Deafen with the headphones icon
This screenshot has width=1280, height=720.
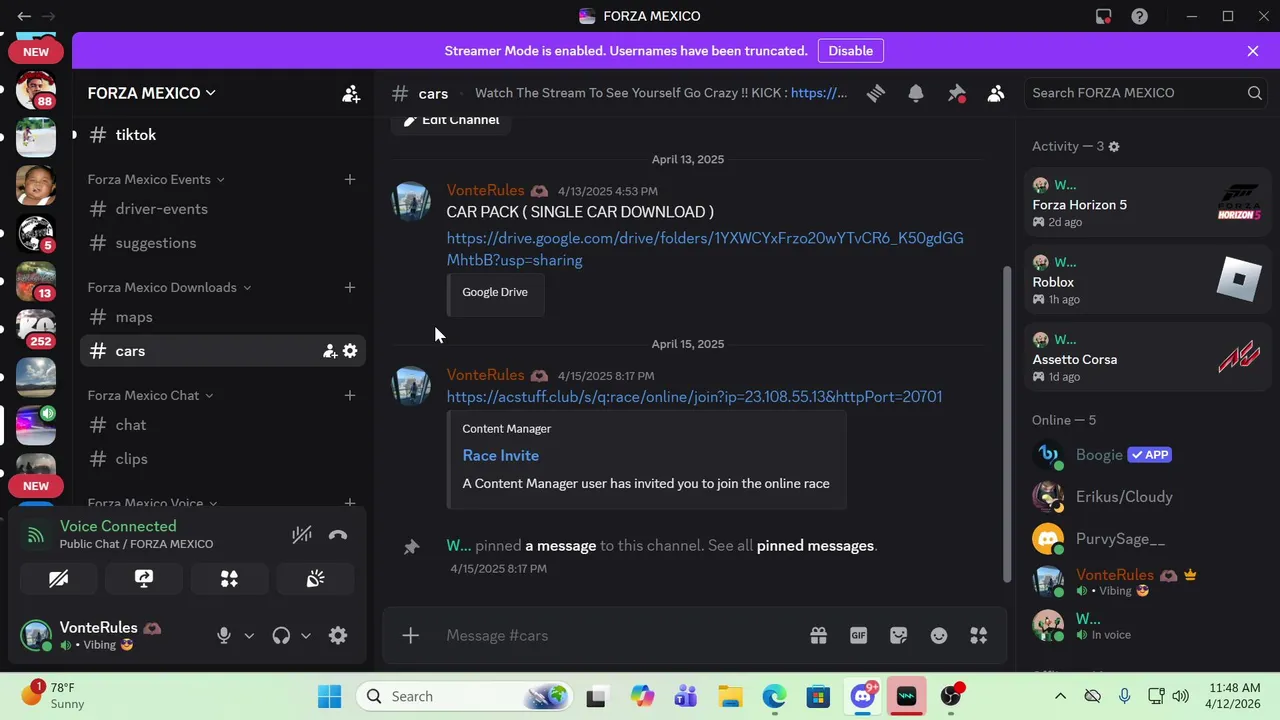[281, 635]
